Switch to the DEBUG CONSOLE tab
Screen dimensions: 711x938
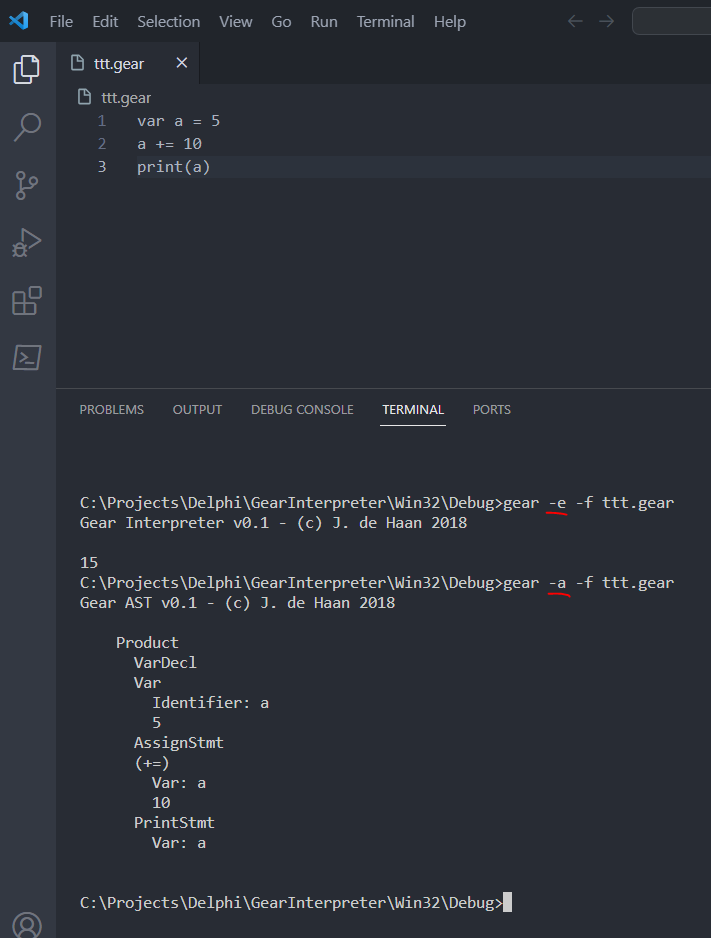(x=302, y=410)
